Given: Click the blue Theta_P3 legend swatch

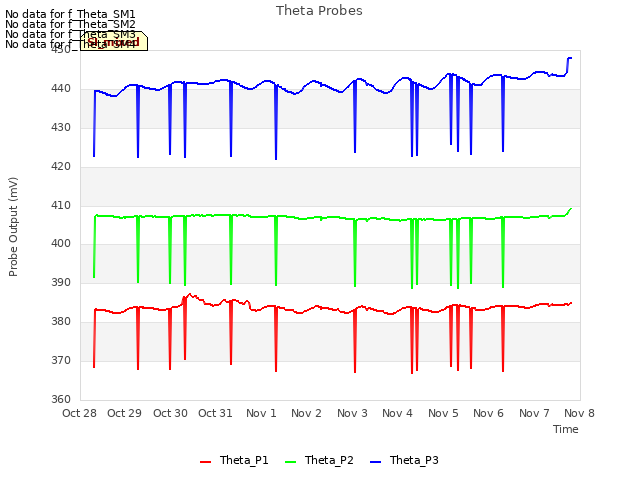Looking at the screenshot, I should pos(375,462).
